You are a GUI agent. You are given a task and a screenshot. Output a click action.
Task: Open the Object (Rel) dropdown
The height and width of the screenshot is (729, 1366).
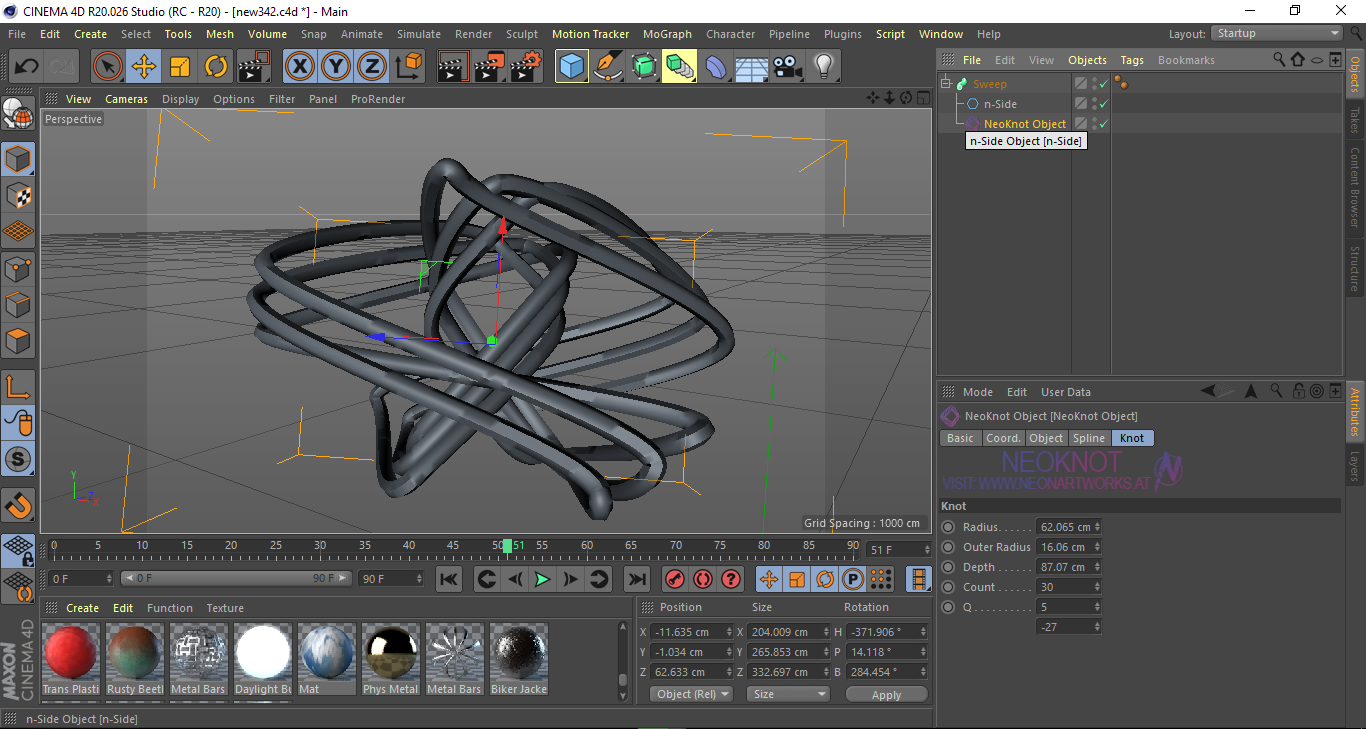click(691, 694)
